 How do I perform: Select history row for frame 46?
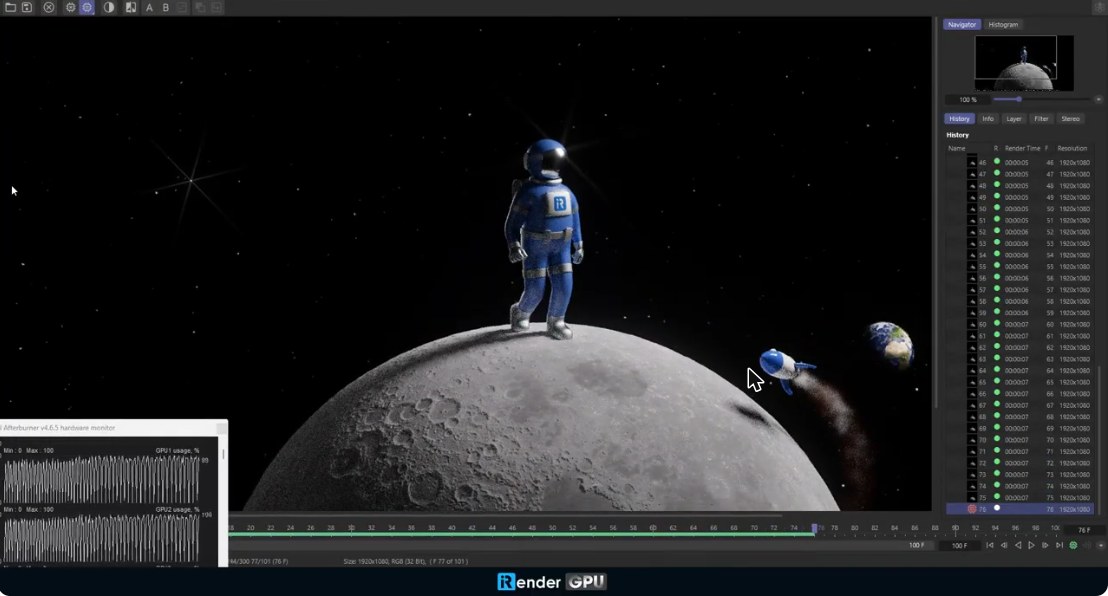1020,163
